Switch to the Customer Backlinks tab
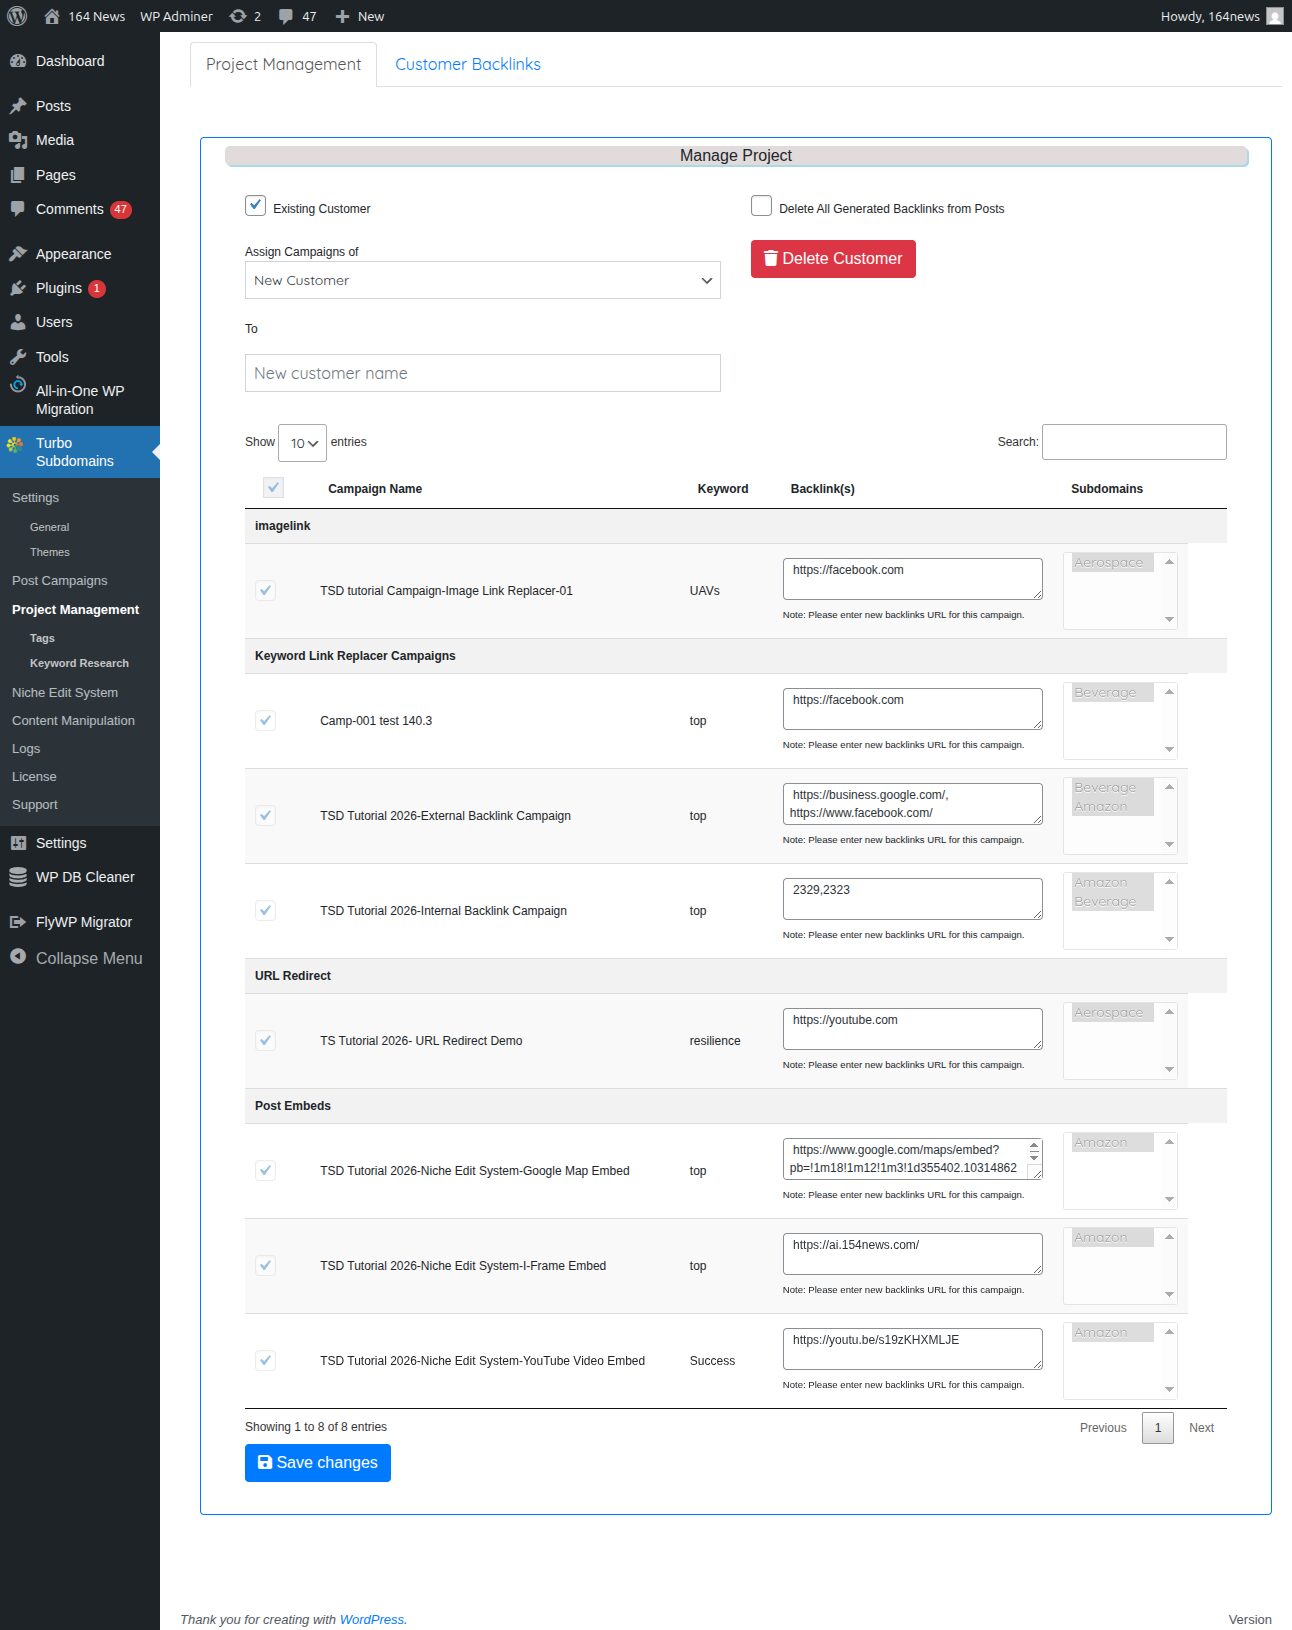 (467, 64)
